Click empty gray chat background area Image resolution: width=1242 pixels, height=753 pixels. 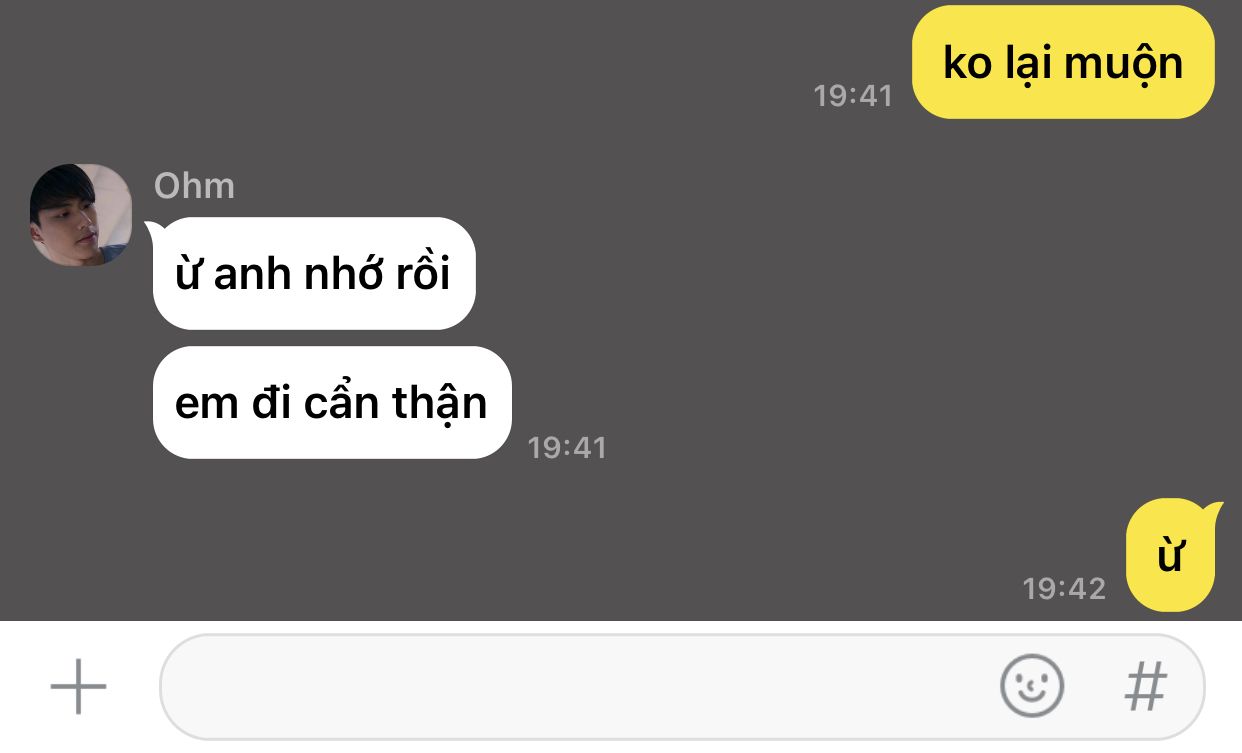(800, 300)
